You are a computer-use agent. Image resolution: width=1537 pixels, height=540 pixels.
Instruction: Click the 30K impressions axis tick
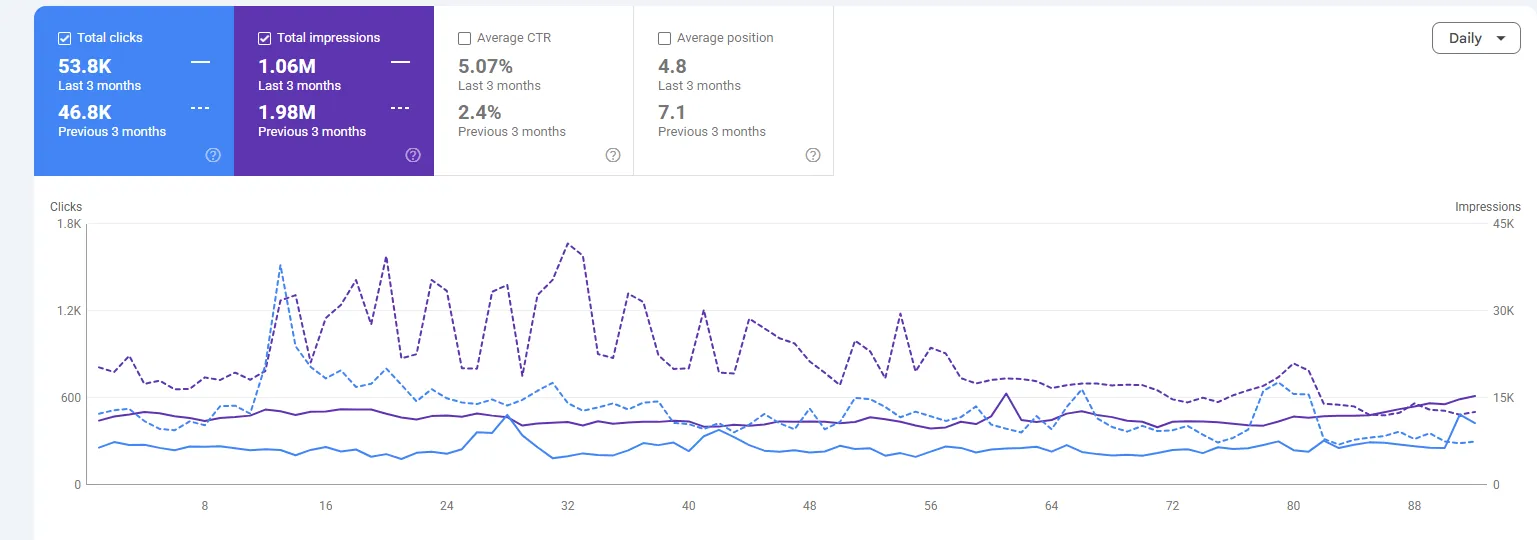click(x=1503, y=311)
